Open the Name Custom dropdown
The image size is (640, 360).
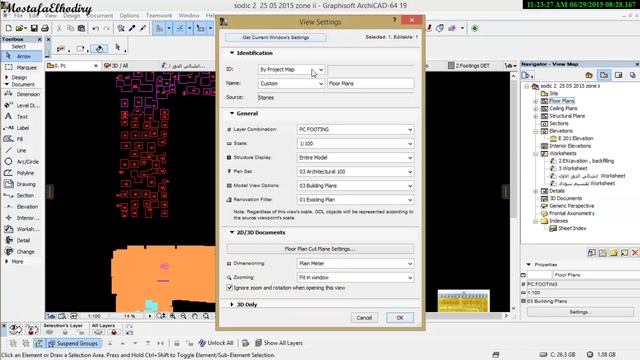coord(291,84)
